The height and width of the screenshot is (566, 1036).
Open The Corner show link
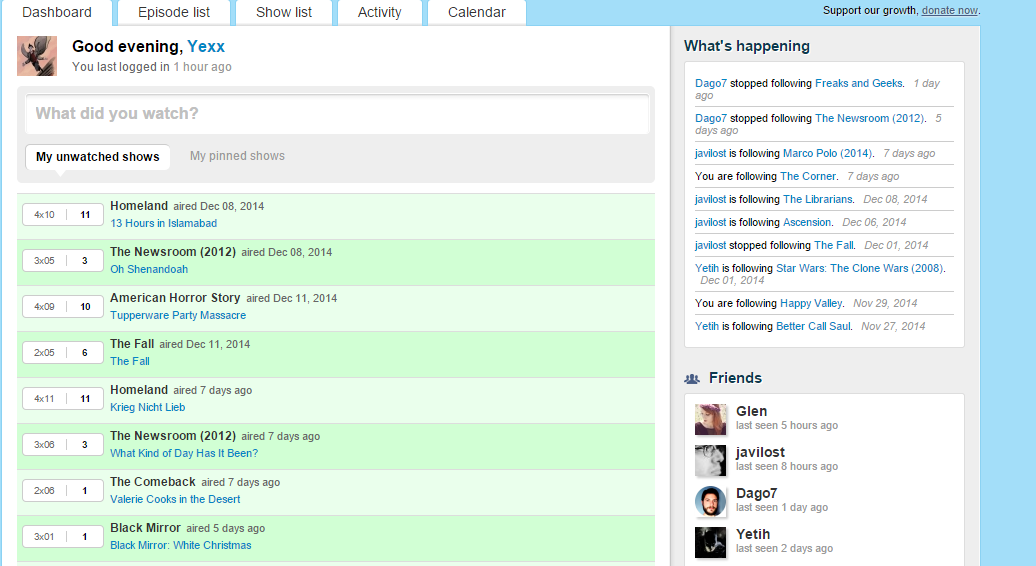coord(807,176)
